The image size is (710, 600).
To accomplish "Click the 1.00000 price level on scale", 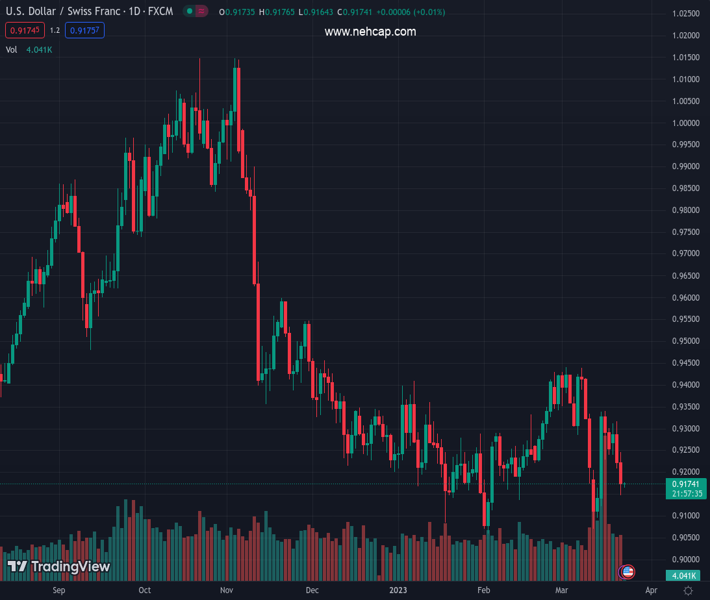I will (685, 123).
